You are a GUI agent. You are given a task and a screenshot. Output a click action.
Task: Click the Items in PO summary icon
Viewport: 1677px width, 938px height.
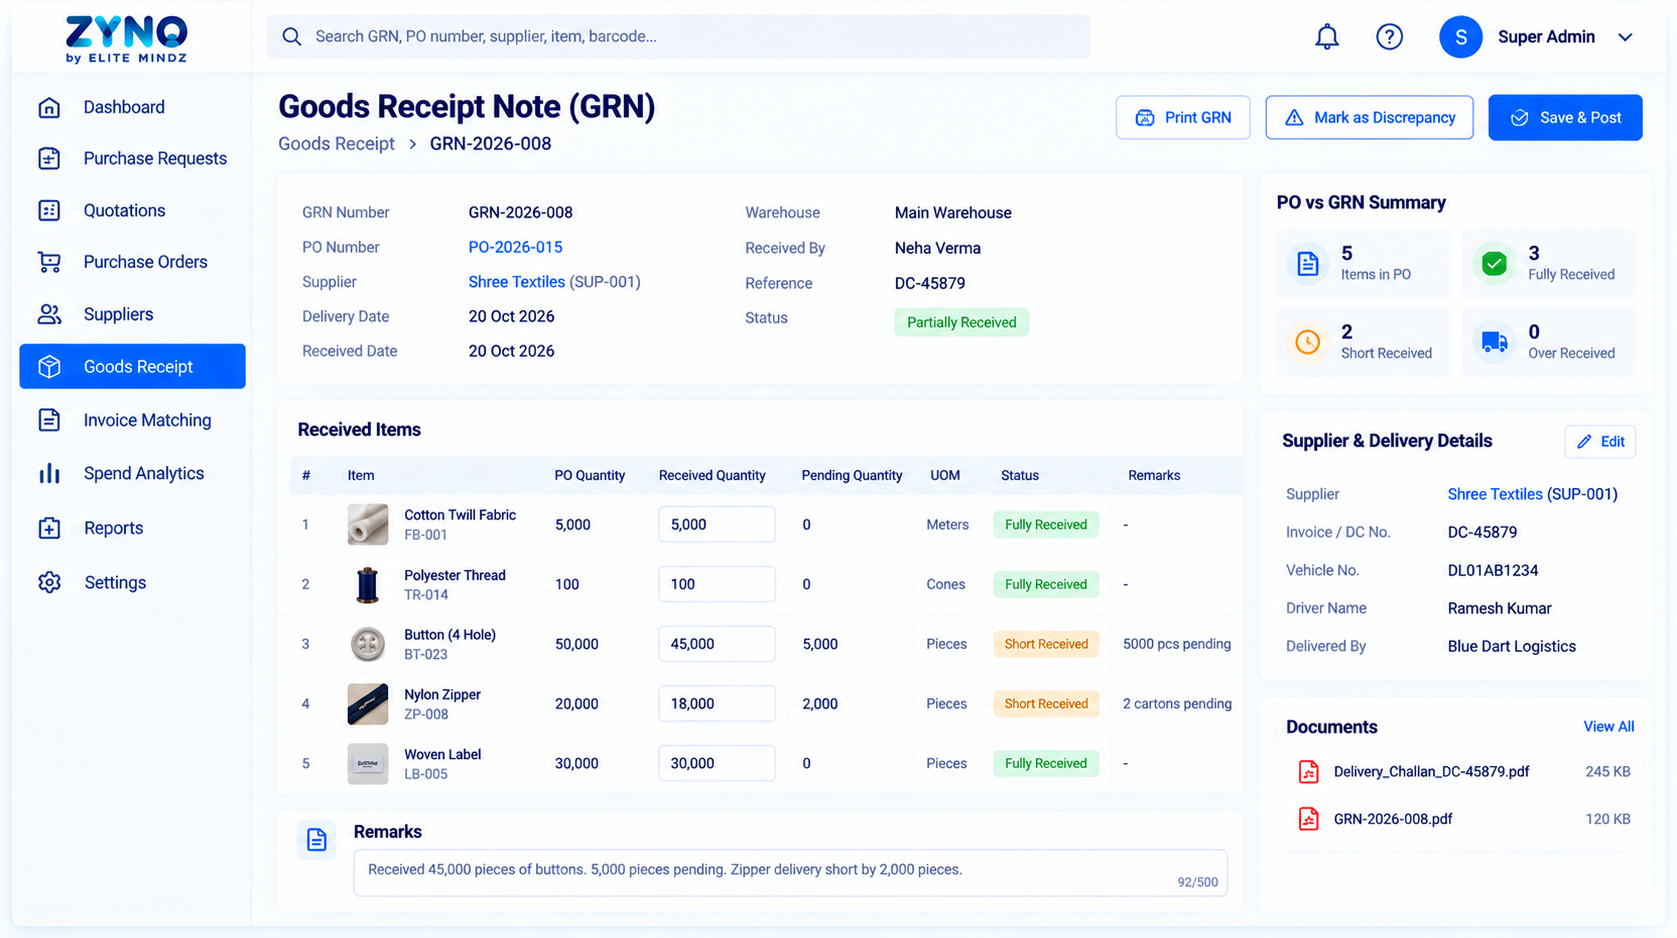click(1307, 263)
